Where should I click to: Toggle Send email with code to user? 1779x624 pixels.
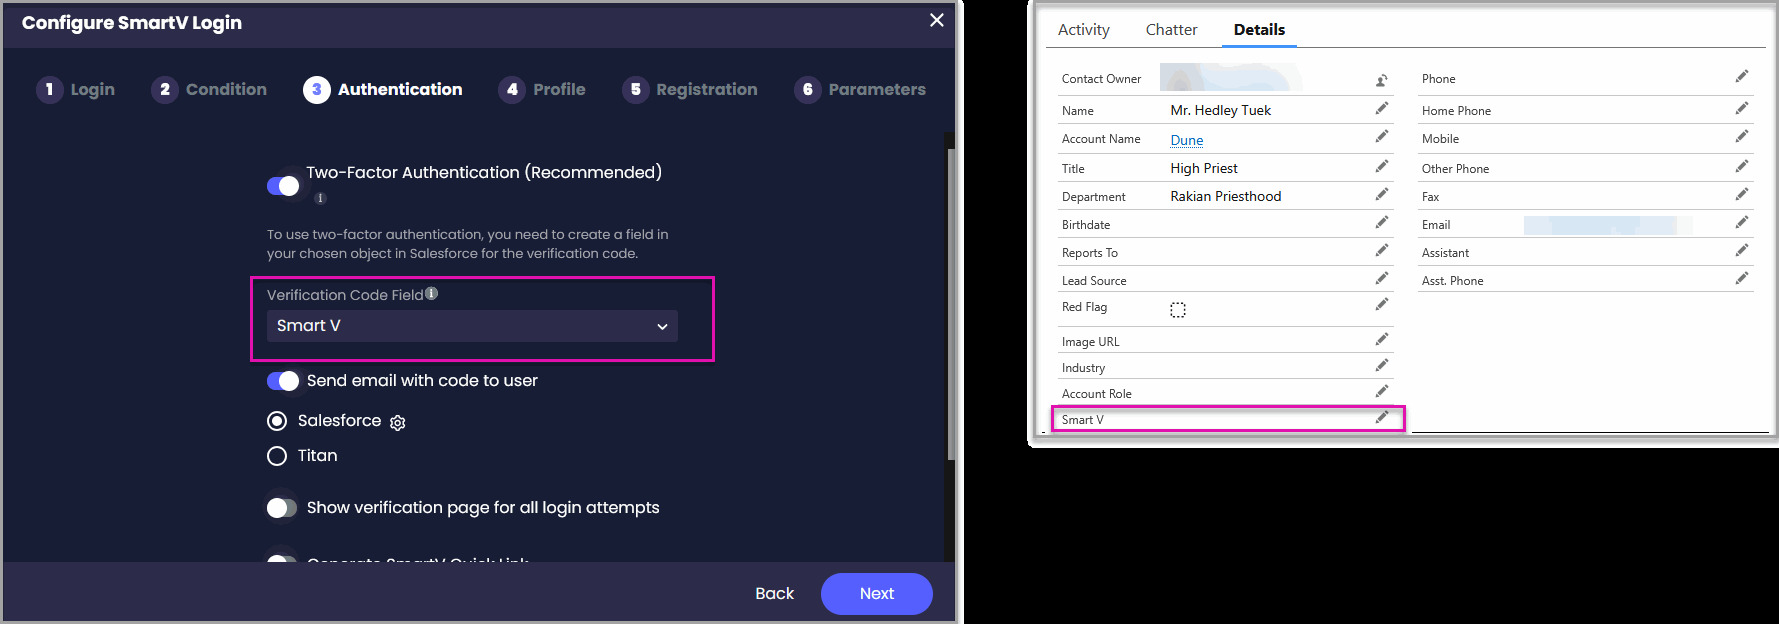pos(283,381)
